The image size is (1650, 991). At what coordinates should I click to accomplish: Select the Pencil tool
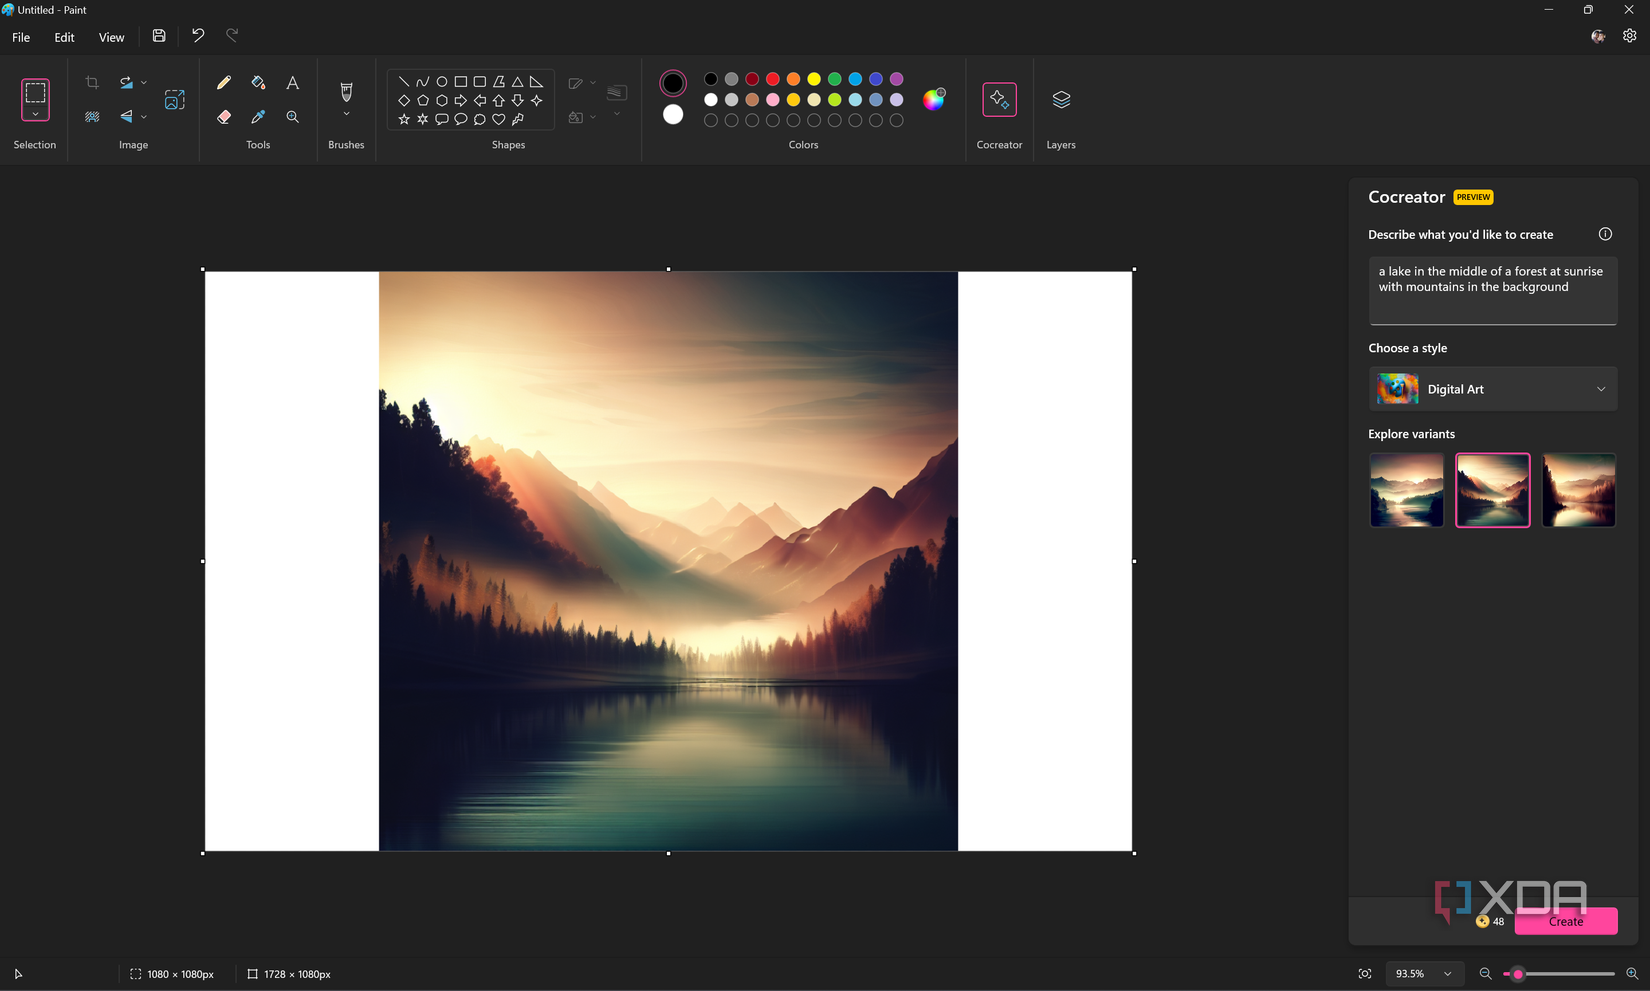224,83
